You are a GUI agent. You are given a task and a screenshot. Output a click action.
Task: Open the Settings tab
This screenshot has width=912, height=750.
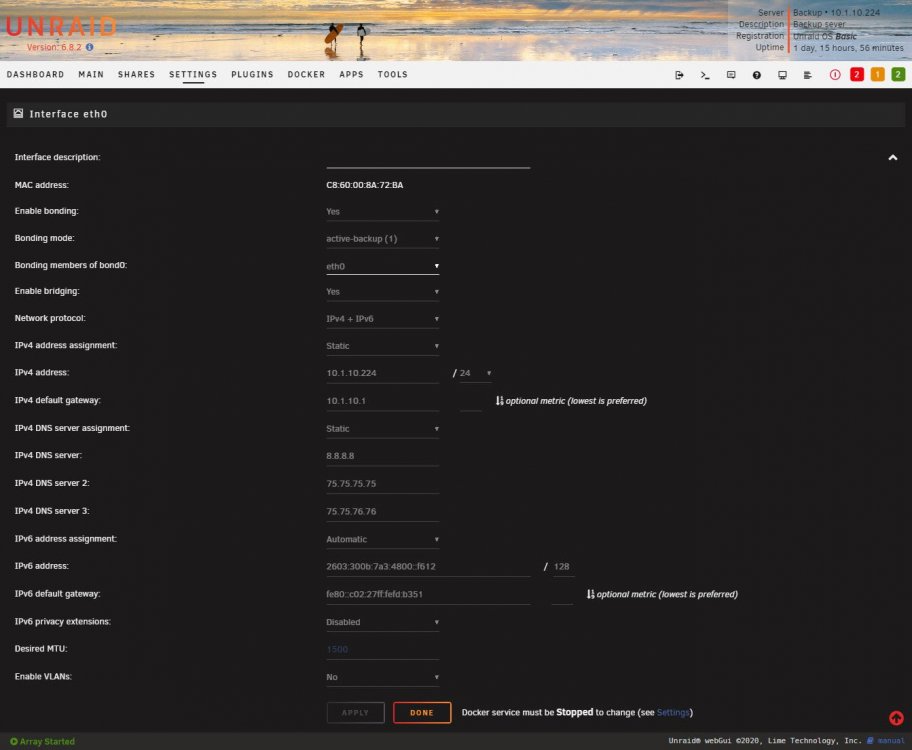[193, 74]
